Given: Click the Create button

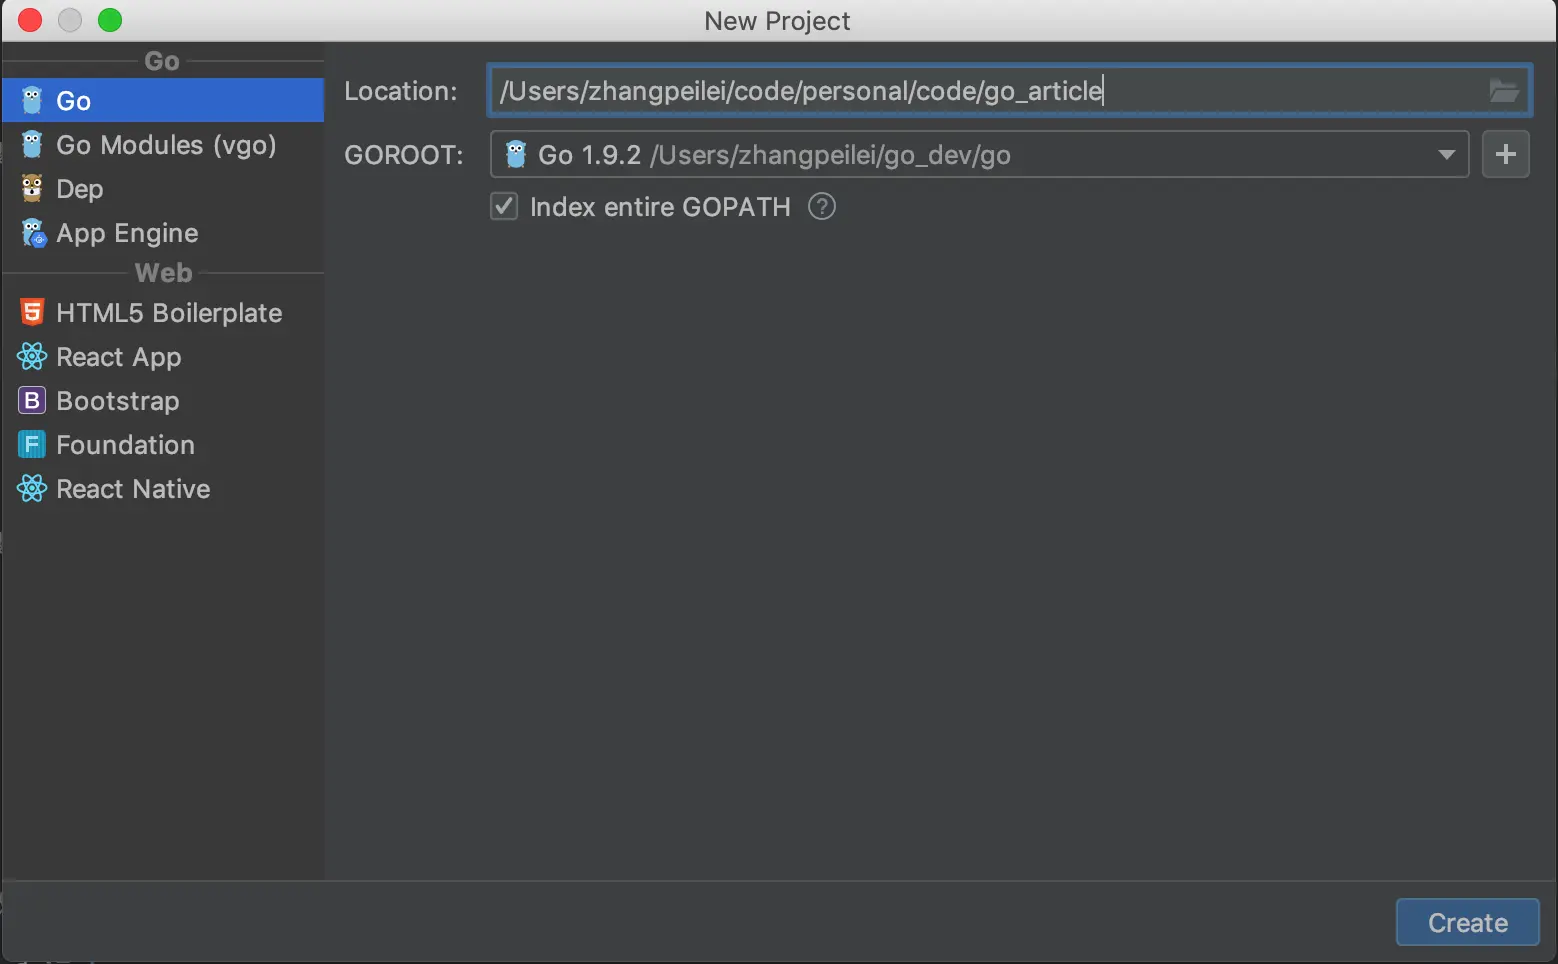Looking at the screenshot, I should [1467, 922].
